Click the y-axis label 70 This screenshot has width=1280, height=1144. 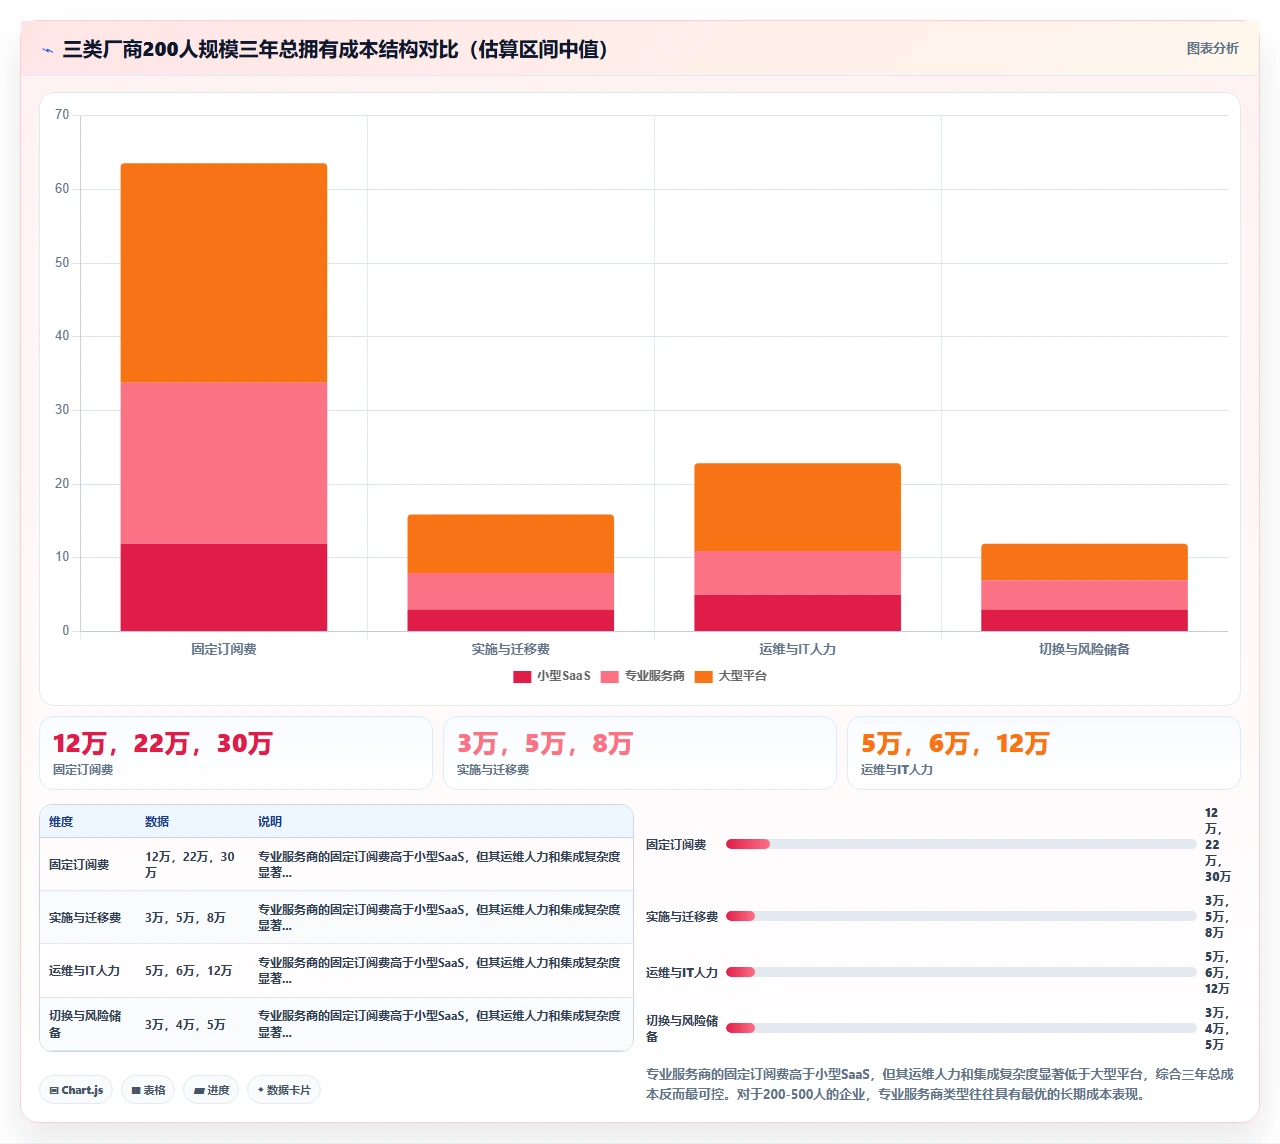(62, 115)
